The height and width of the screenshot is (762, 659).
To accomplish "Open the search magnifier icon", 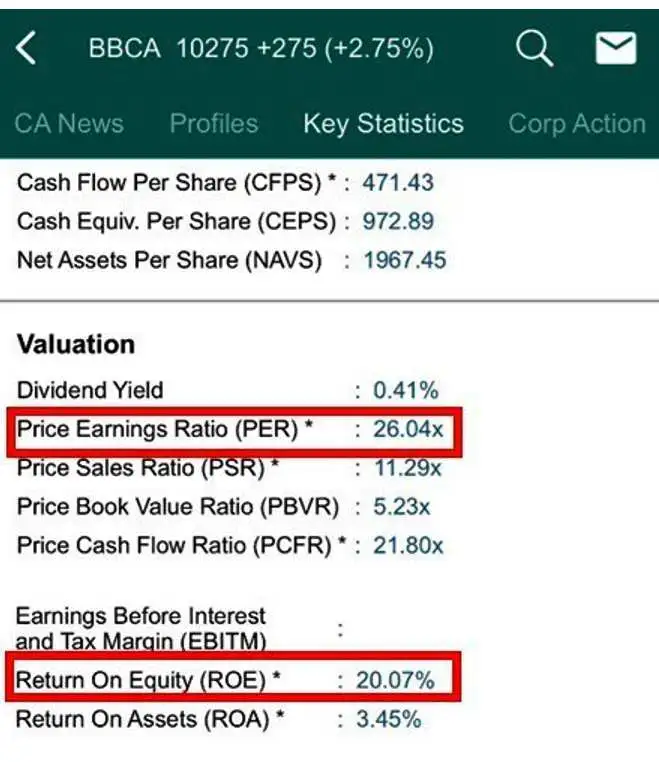I will (534, 47).
